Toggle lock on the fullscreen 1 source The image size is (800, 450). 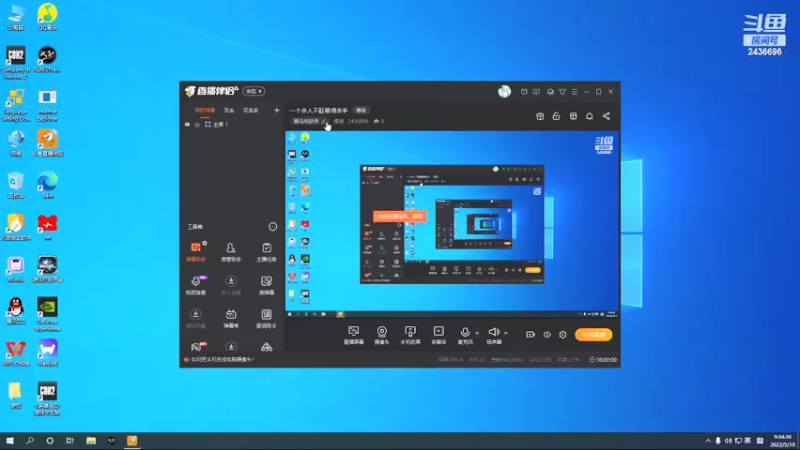pos(197,124)
